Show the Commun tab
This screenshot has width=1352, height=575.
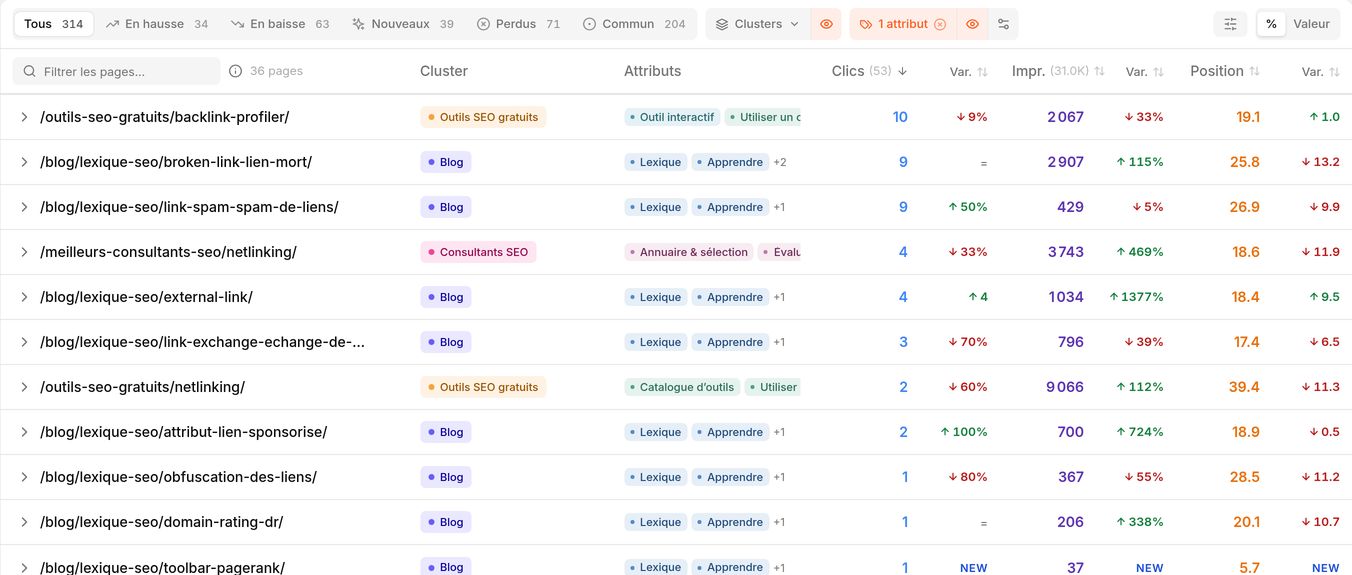[x=634, y=24]
